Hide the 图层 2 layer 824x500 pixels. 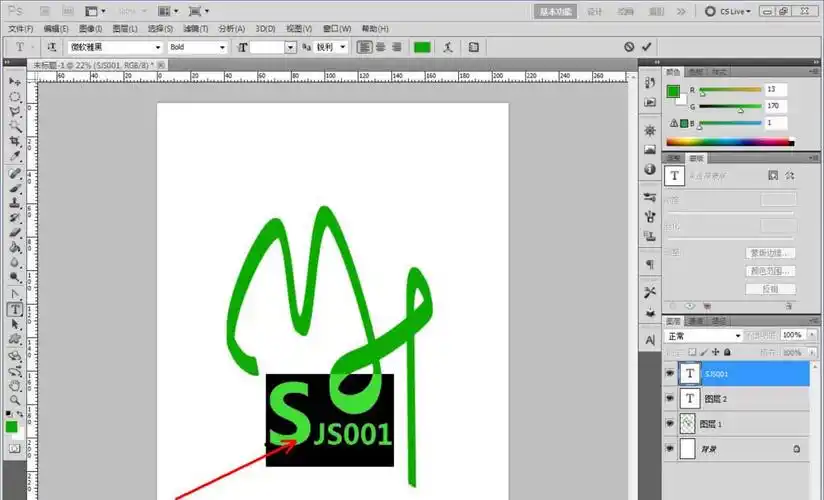[670, 399]
